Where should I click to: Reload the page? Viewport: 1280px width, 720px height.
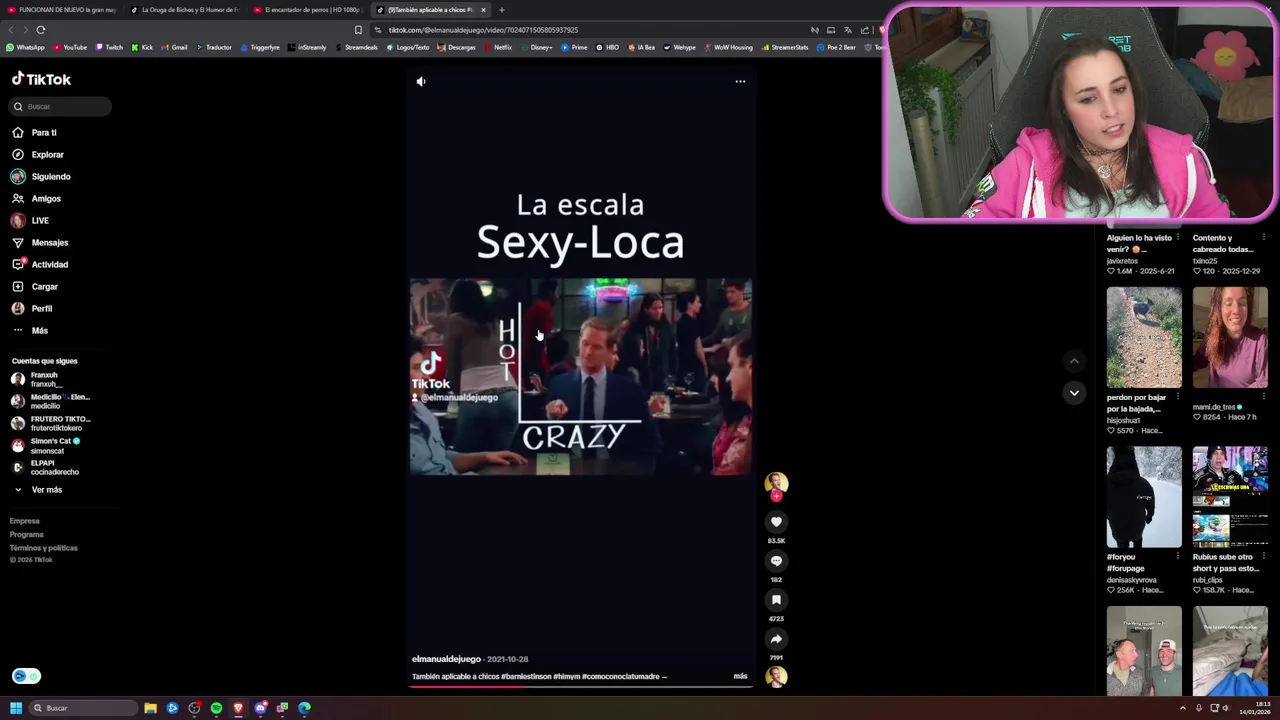click(41, 30)
